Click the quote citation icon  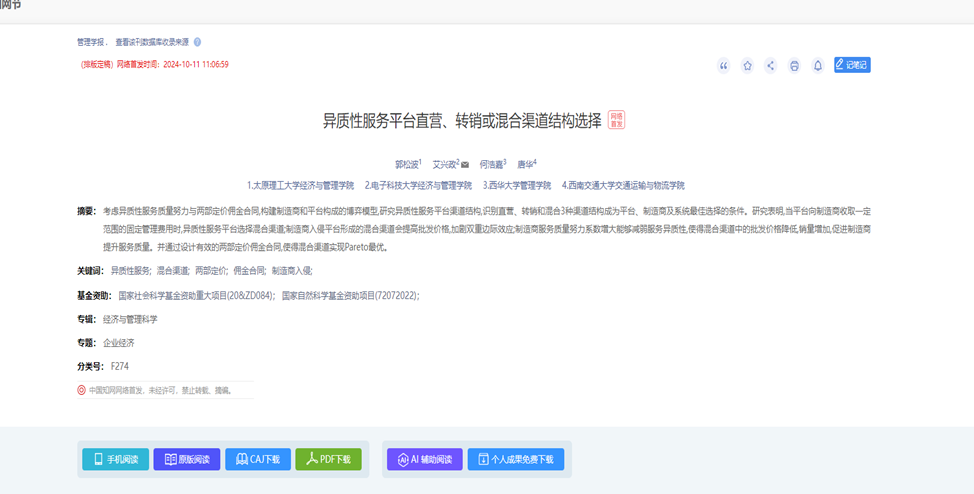724,66
